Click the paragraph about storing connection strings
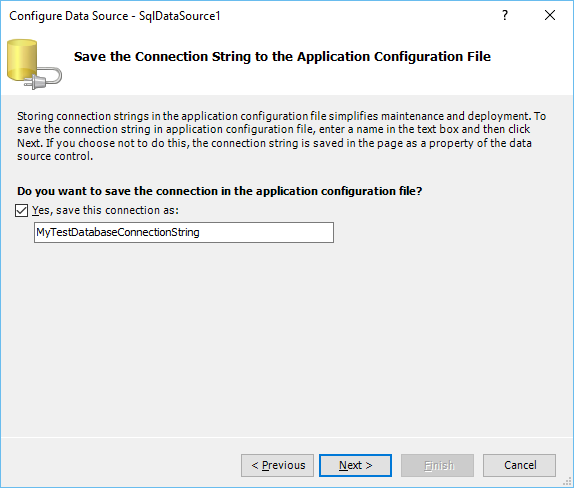 click(x=282, y=136)
